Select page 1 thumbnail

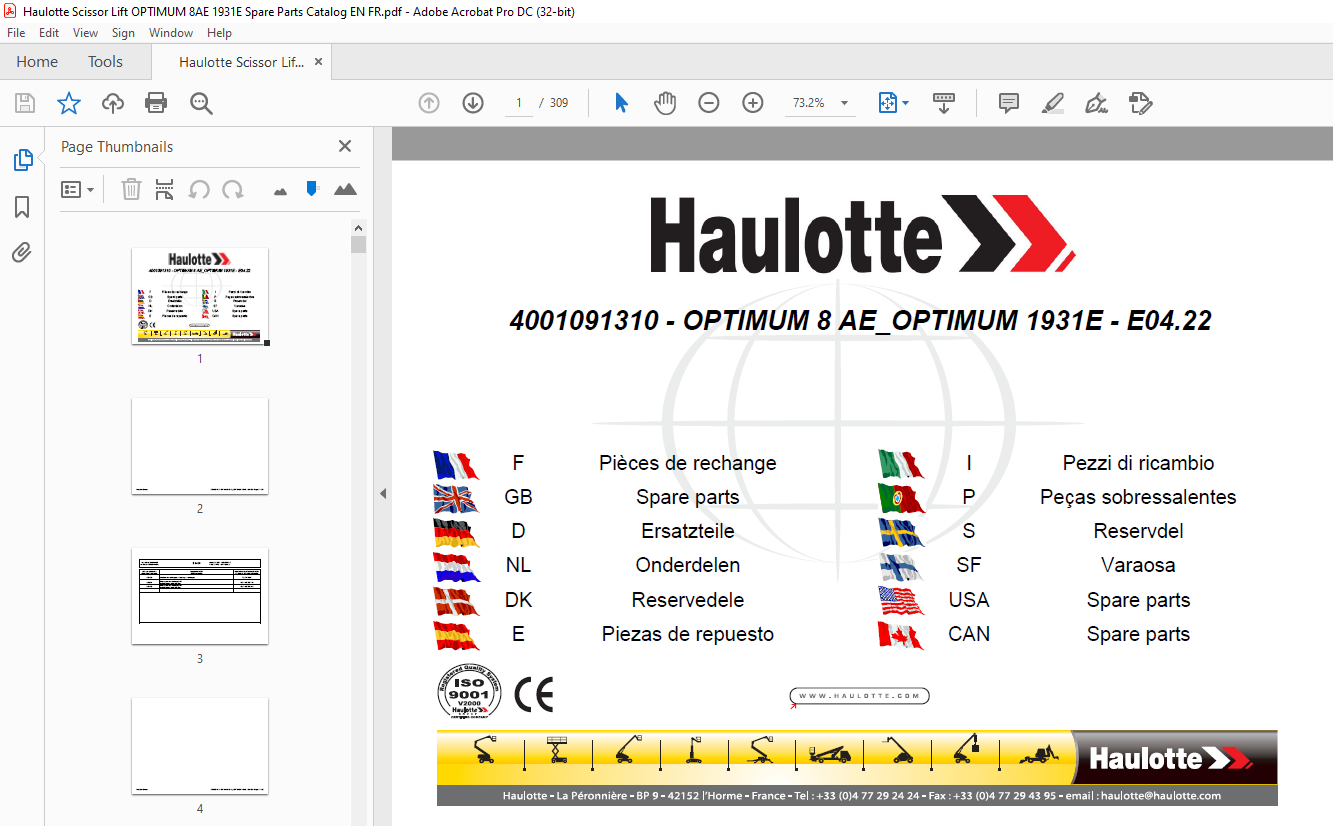tap(200, 296)
